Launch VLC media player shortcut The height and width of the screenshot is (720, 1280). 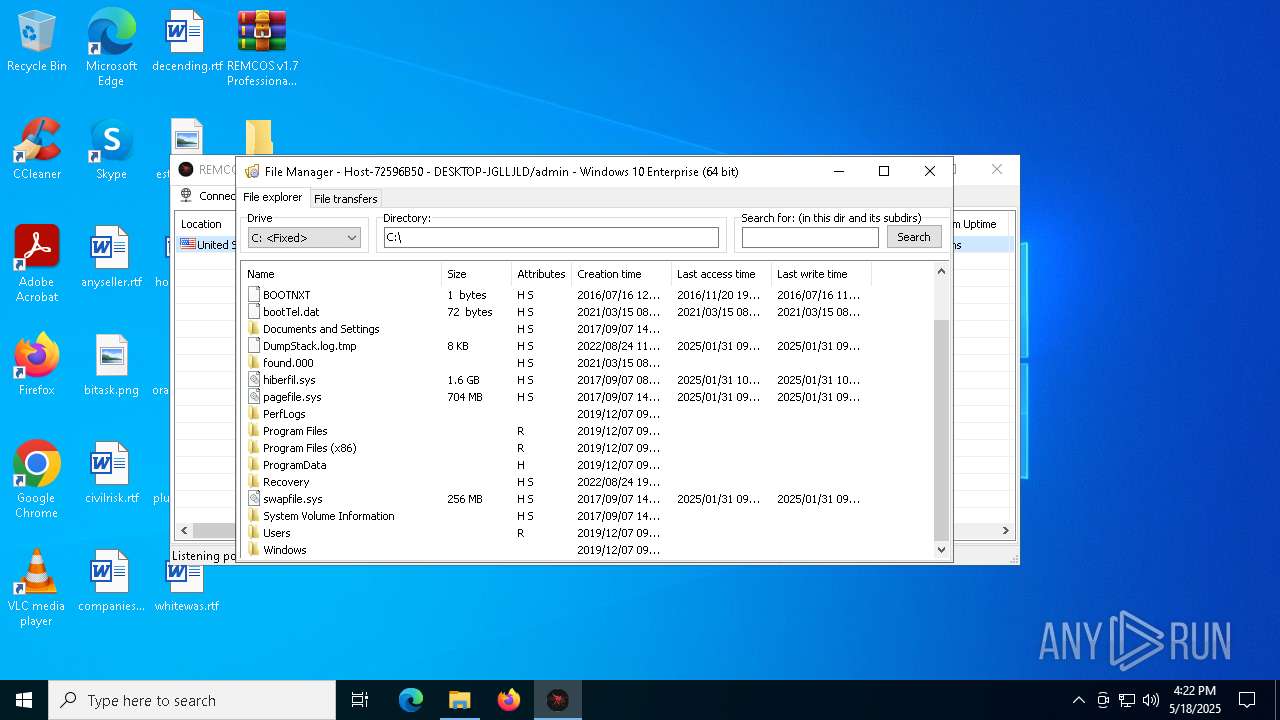click(37, 588)
